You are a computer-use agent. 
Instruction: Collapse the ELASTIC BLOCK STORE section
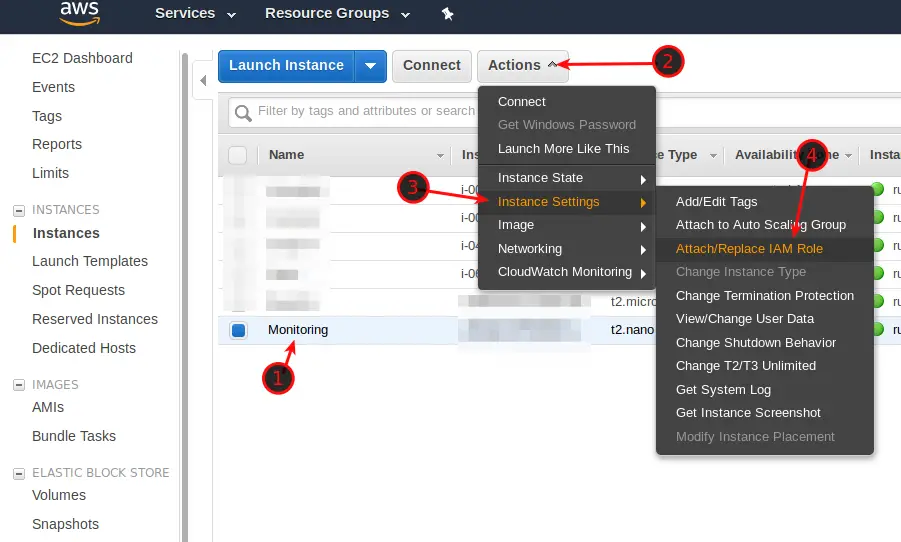coord(19,474)
